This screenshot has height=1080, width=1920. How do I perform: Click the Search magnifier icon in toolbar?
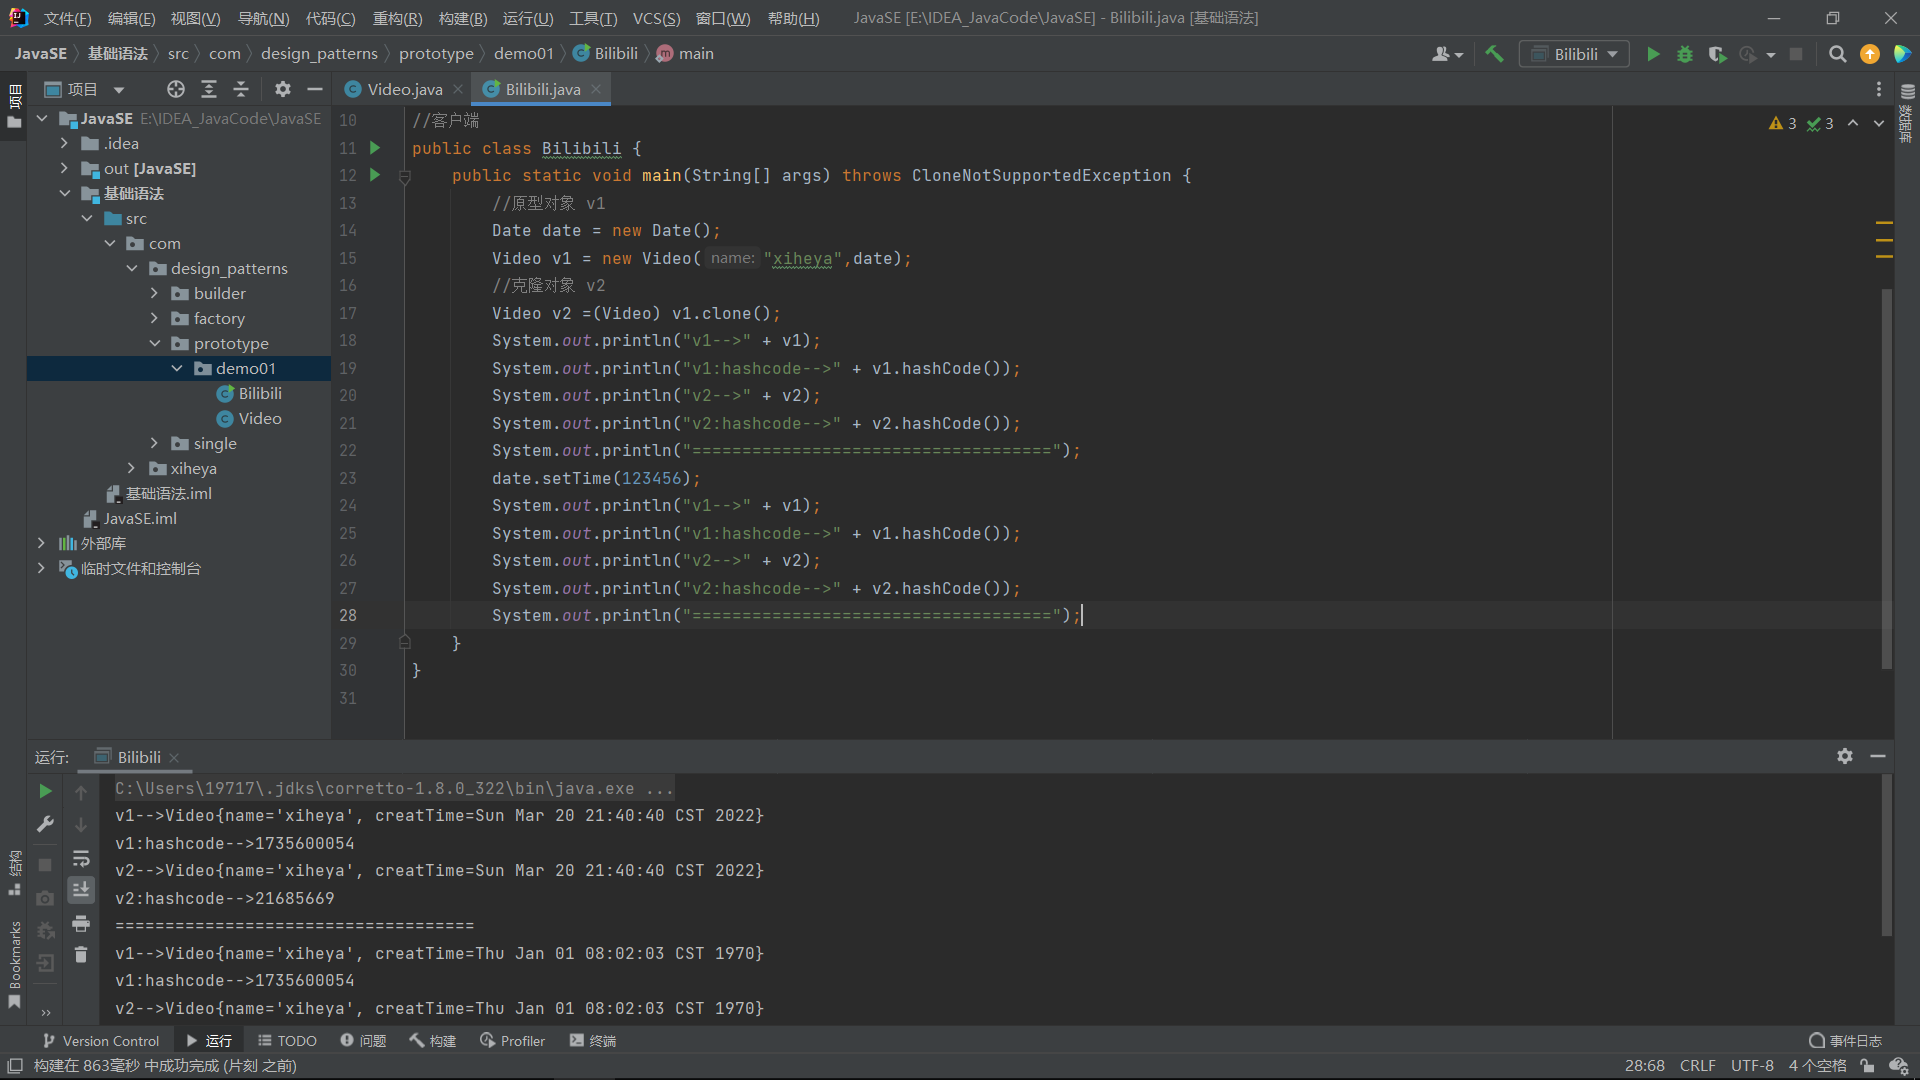1836,54
